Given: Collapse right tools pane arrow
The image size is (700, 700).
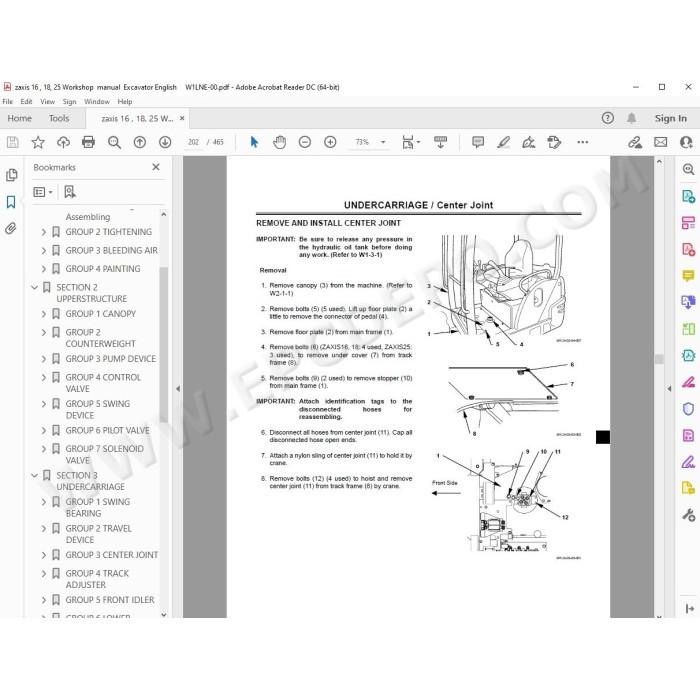Looking at the screenshot, I should click(x=669, y=389).
